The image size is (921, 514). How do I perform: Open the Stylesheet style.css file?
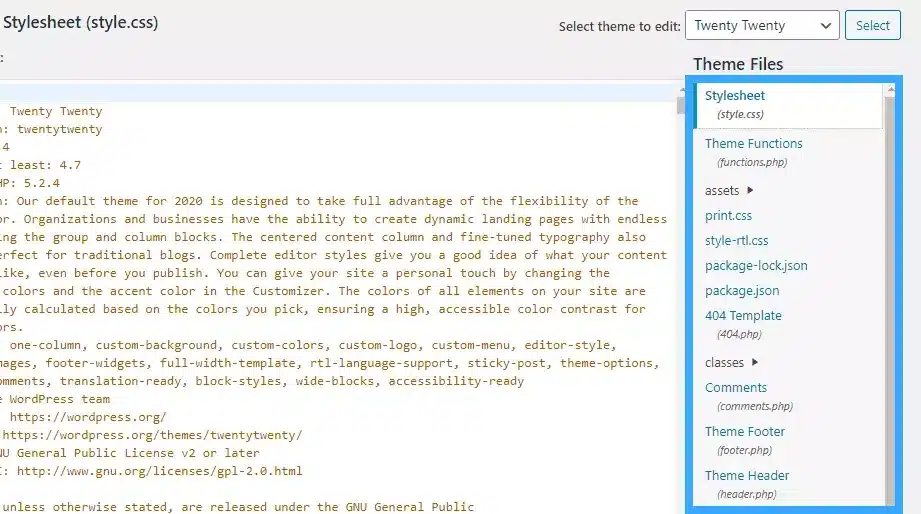(x=735, y=96)
